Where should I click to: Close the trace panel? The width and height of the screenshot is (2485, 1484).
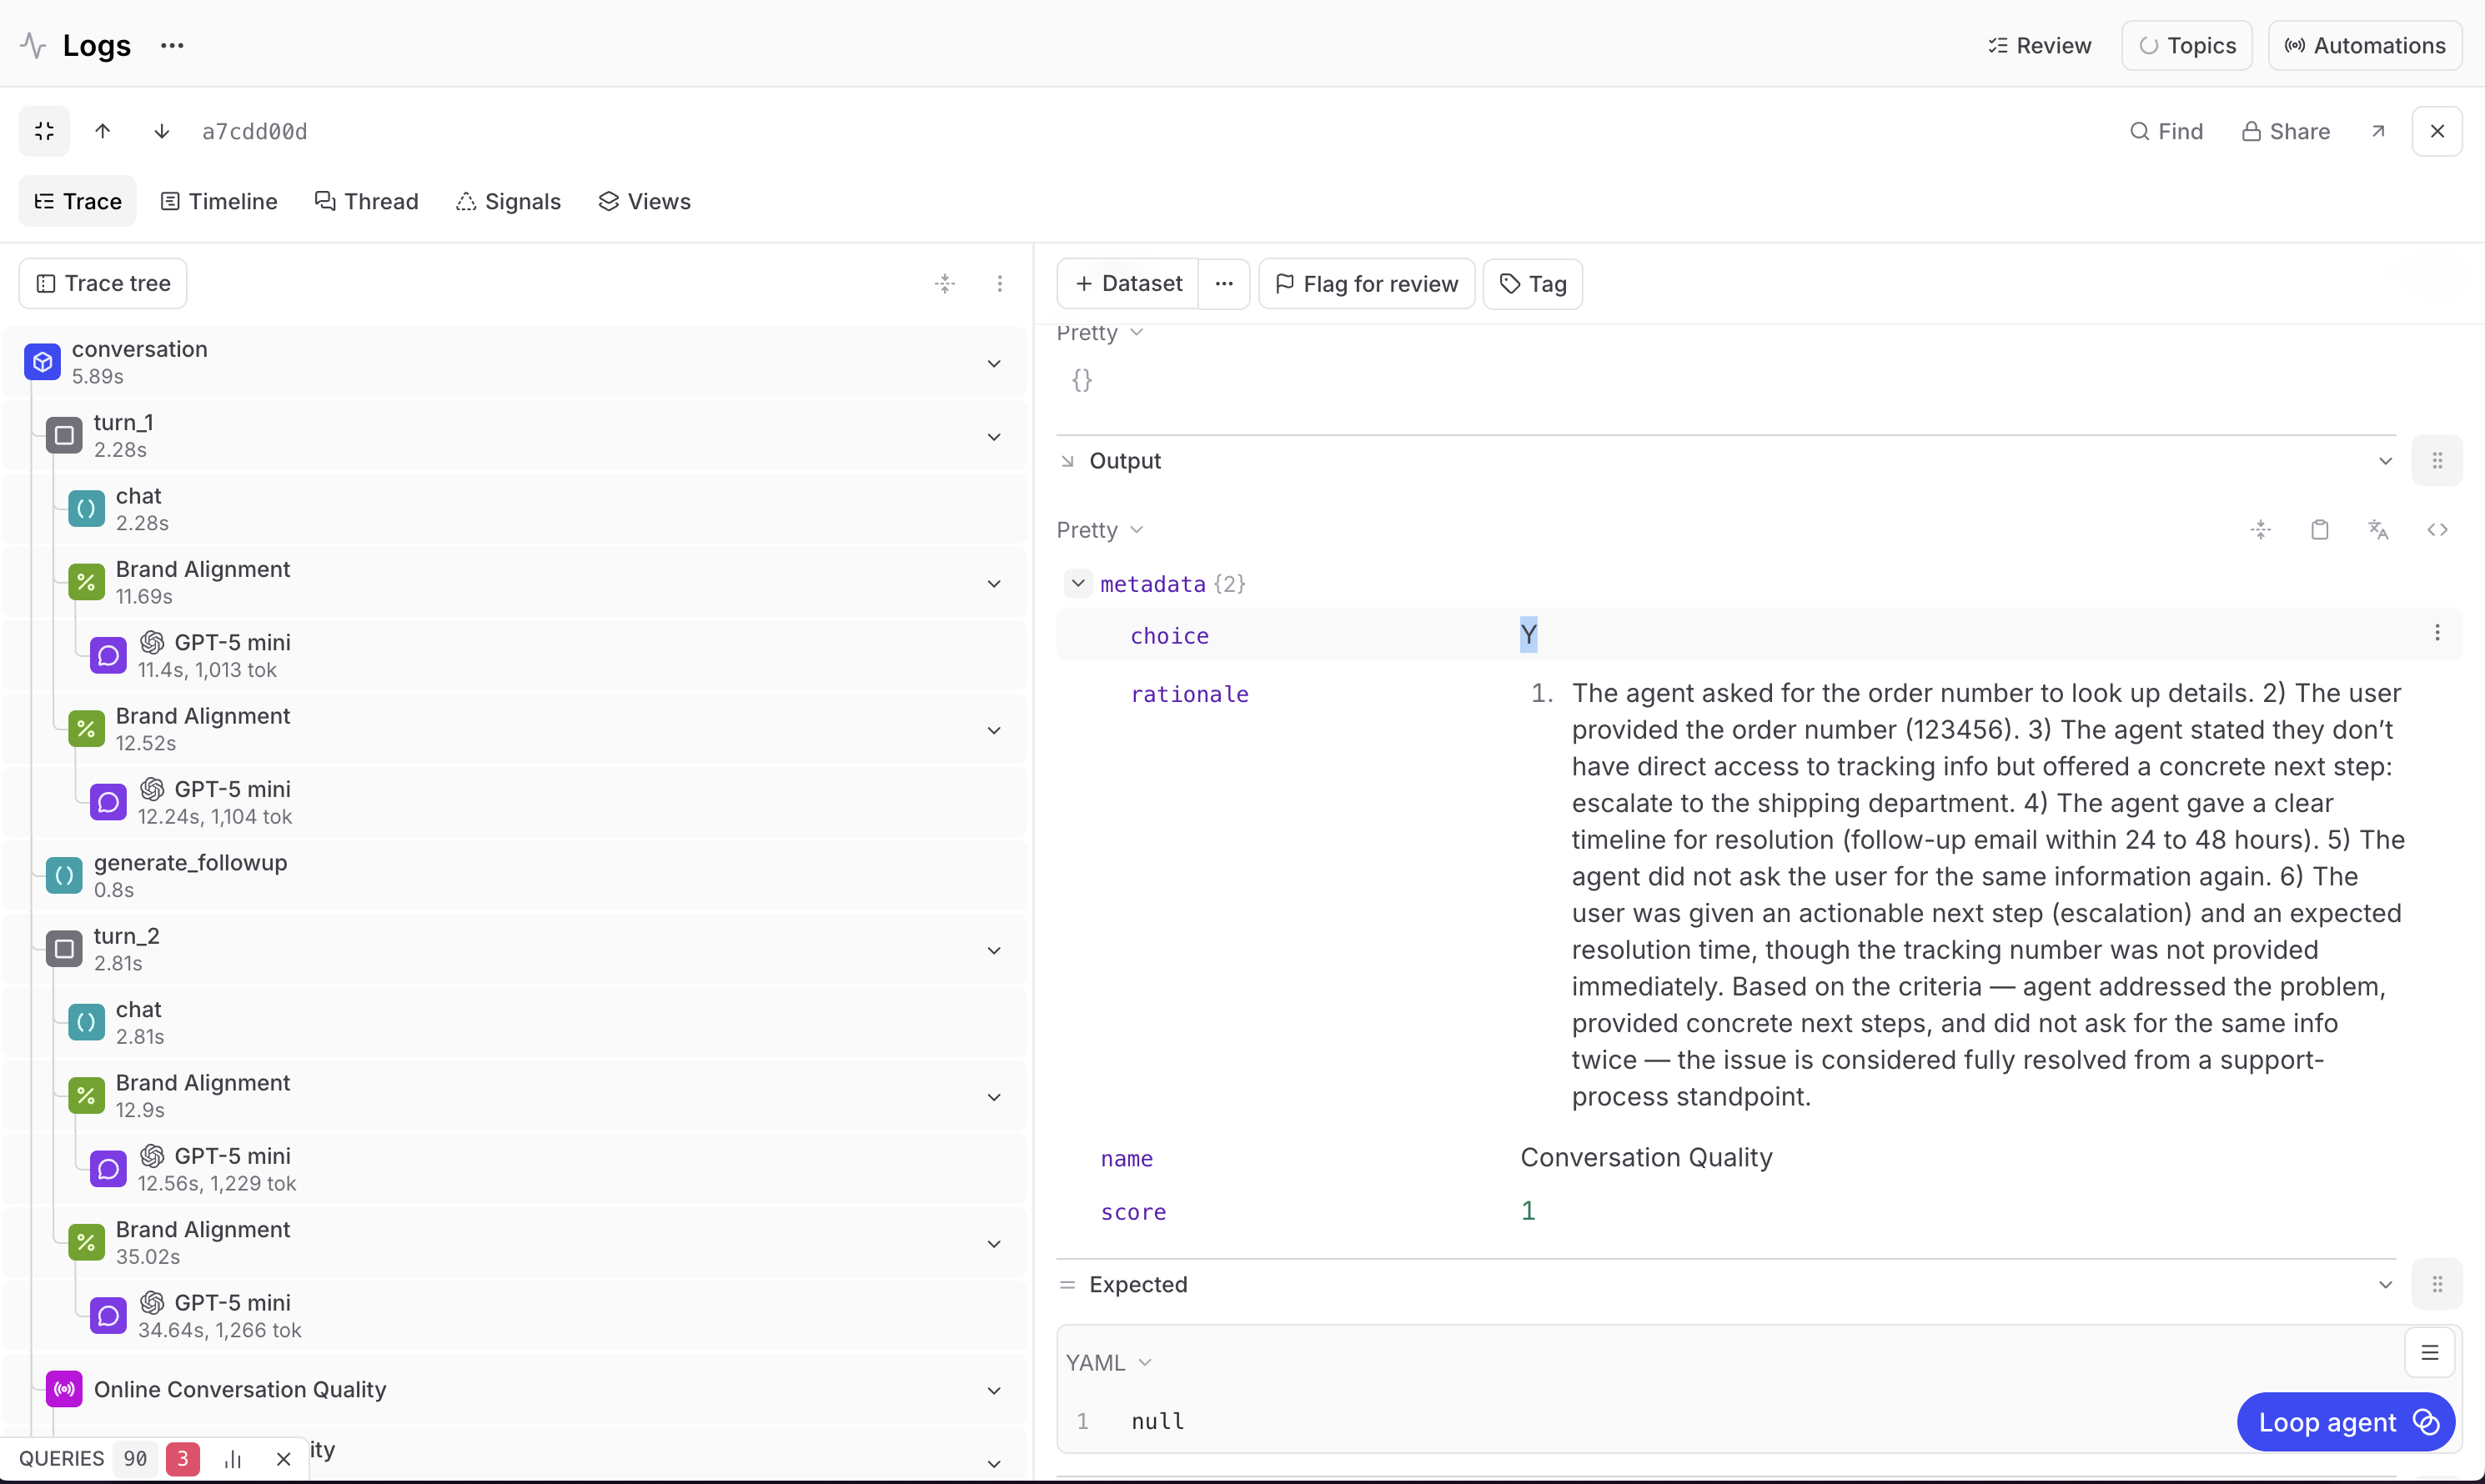(2437, 131)
